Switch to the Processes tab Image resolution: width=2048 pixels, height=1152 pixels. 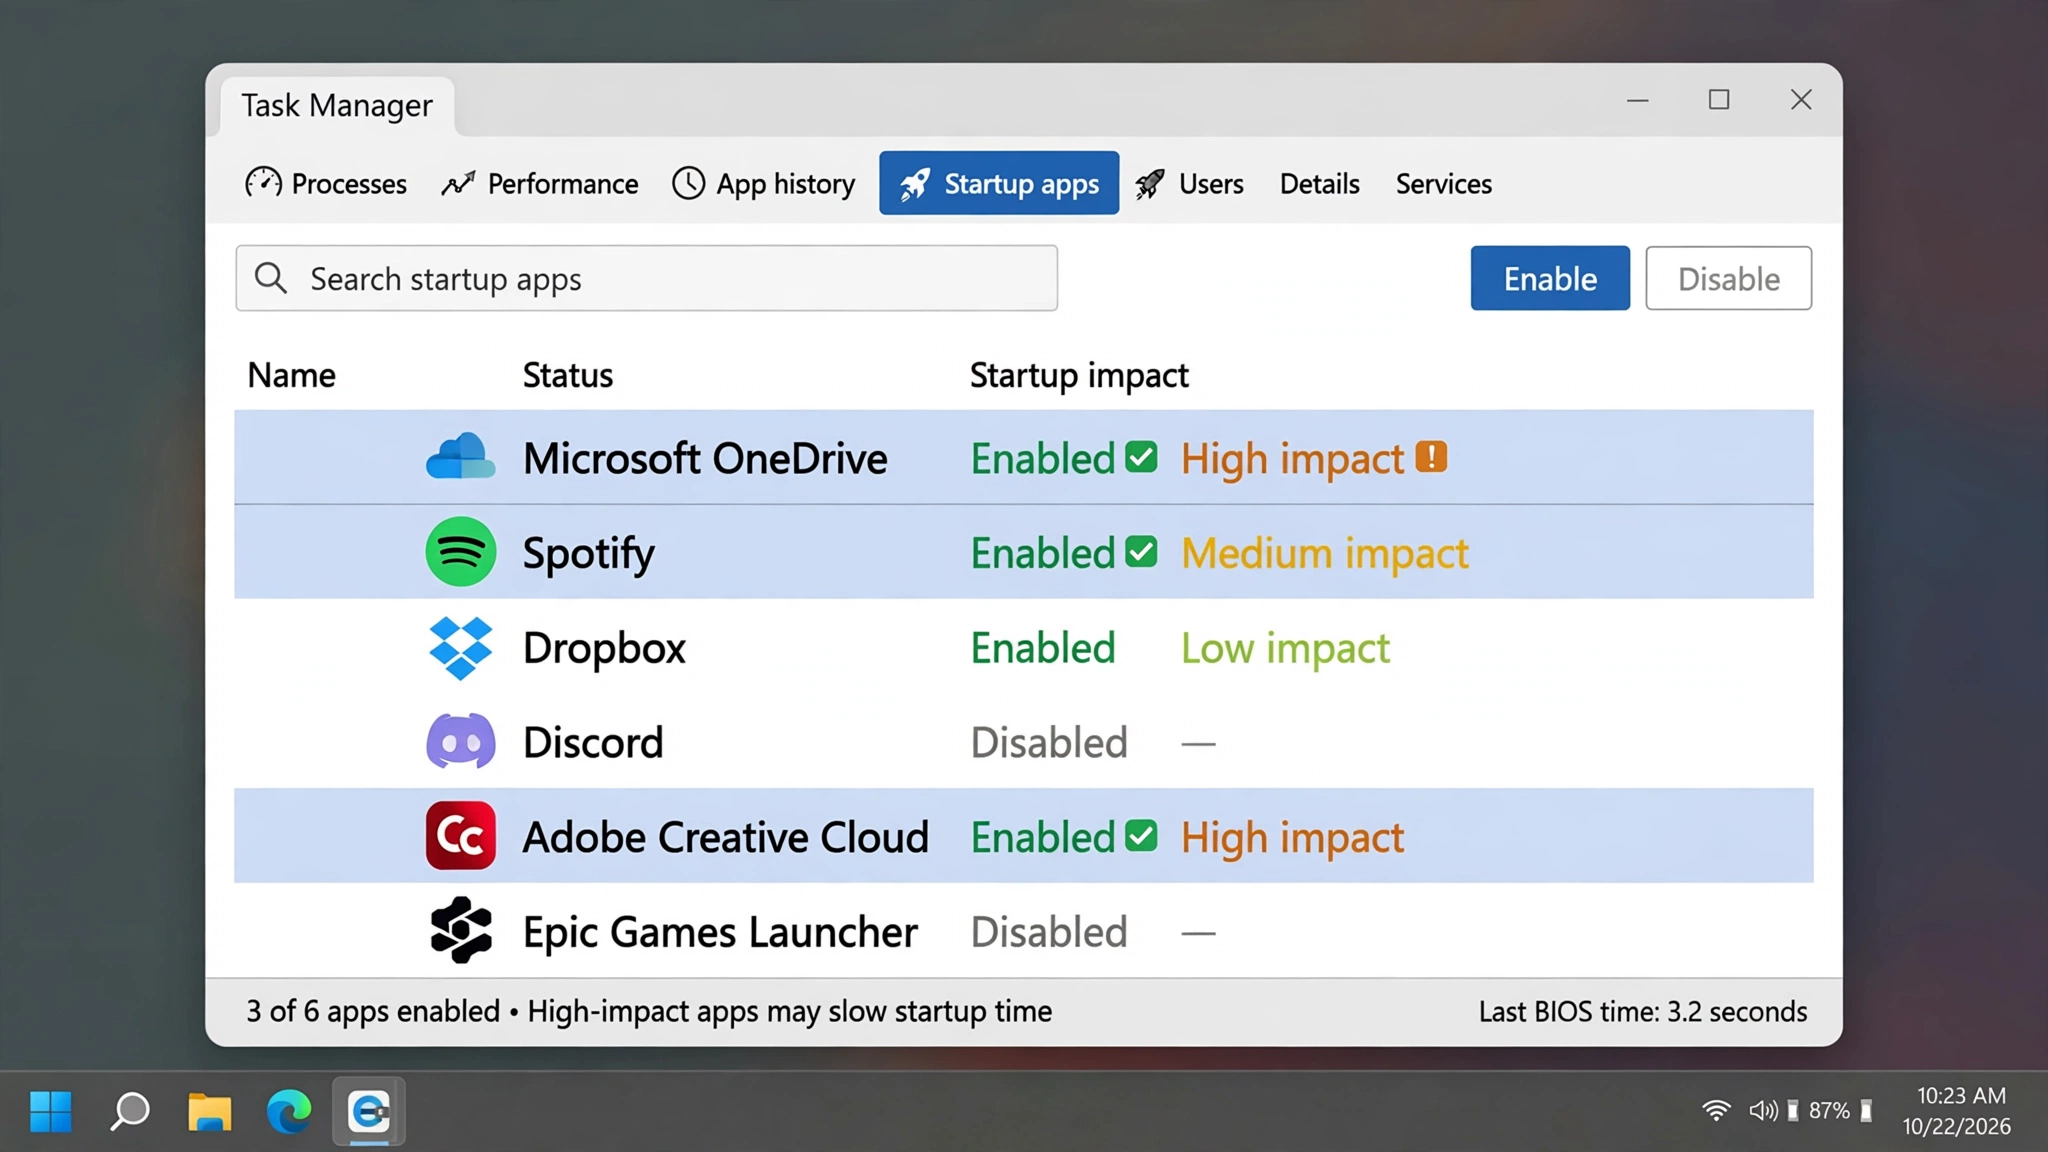click(x=326, y=184)
